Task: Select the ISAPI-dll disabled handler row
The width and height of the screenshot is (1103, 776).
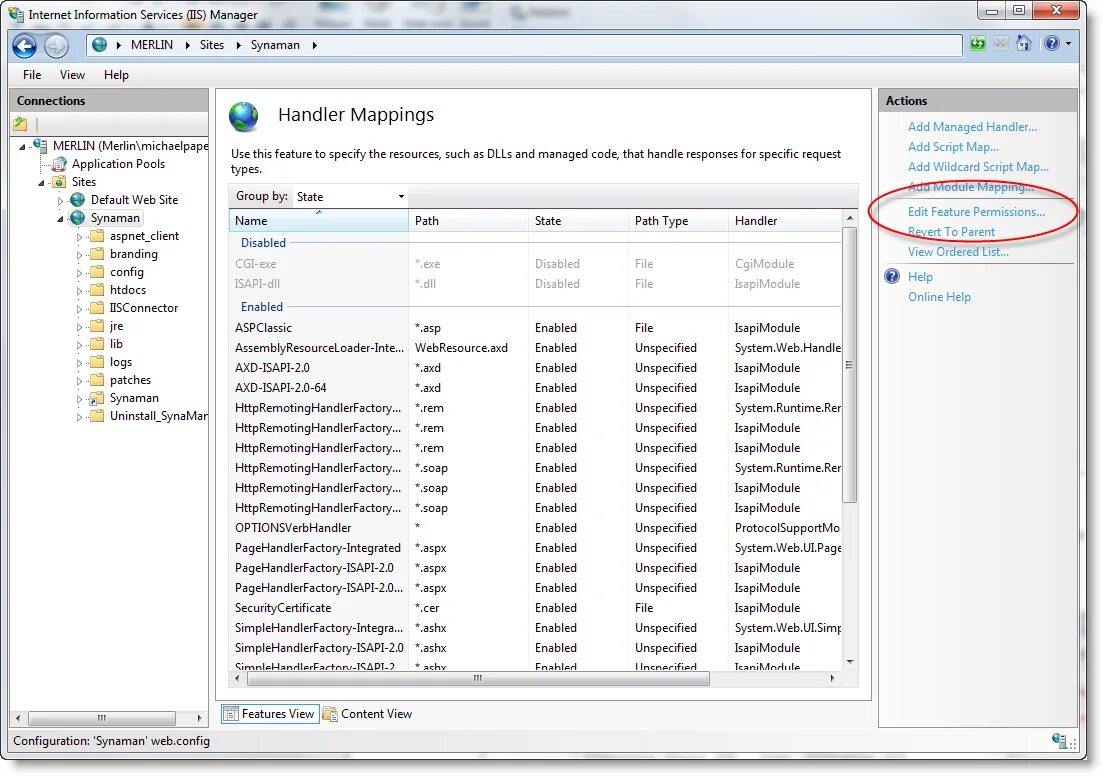Action: (x=535, y=284)
